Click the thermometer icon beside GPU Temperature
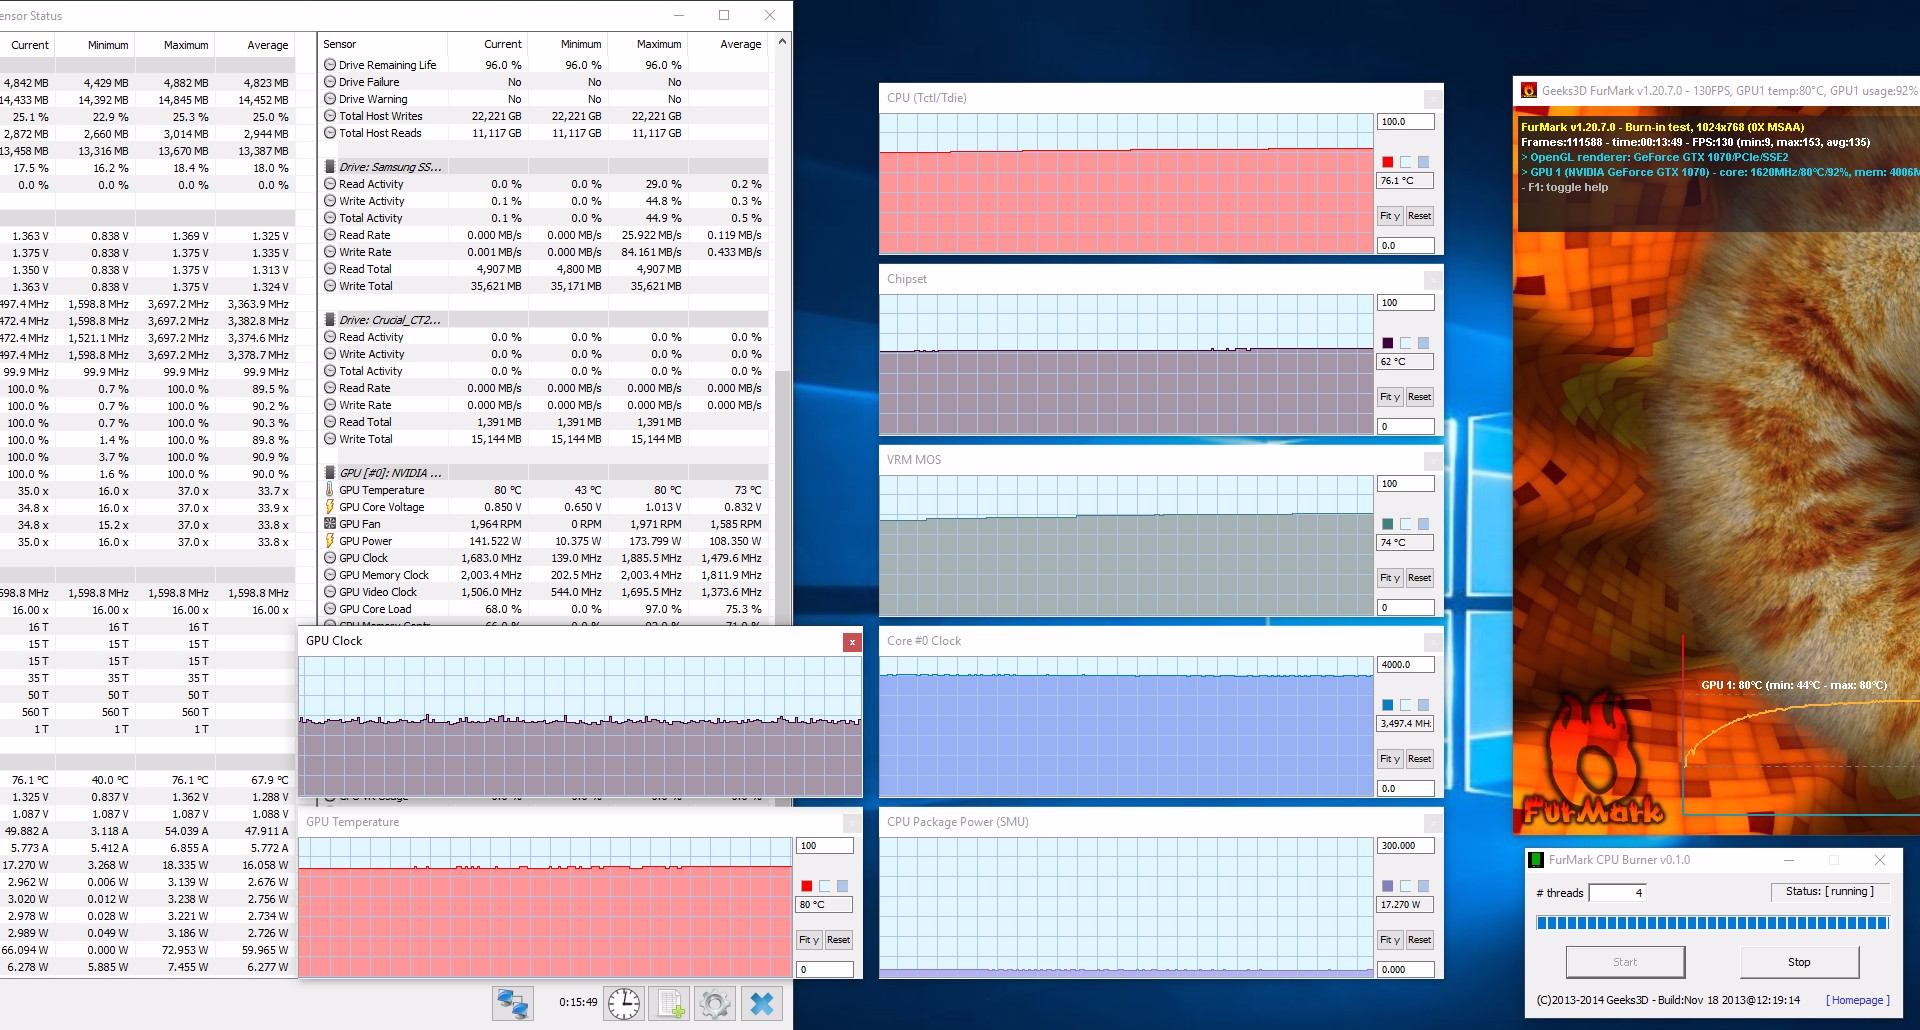The height and width of the screenshot is (1030, 1920). click(330, 490)
